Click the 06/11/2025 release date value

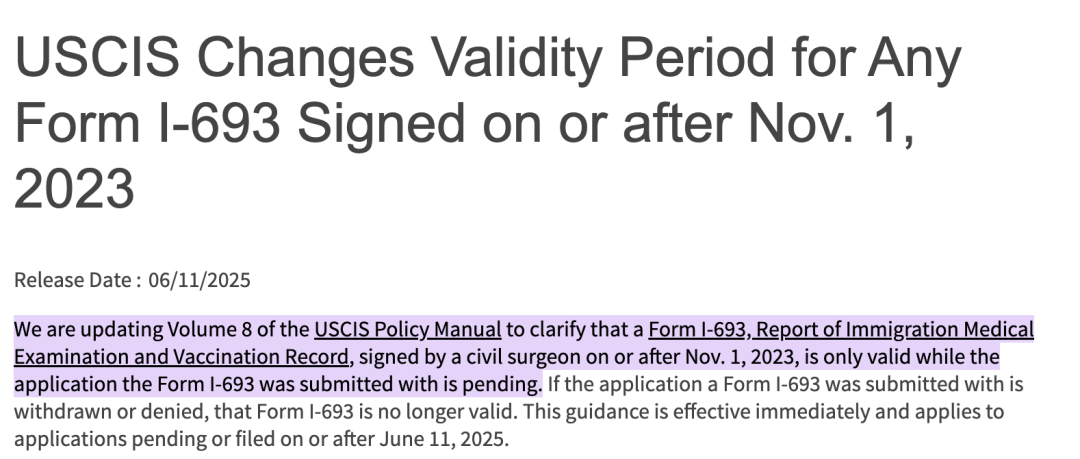click(x=200, y=280)
